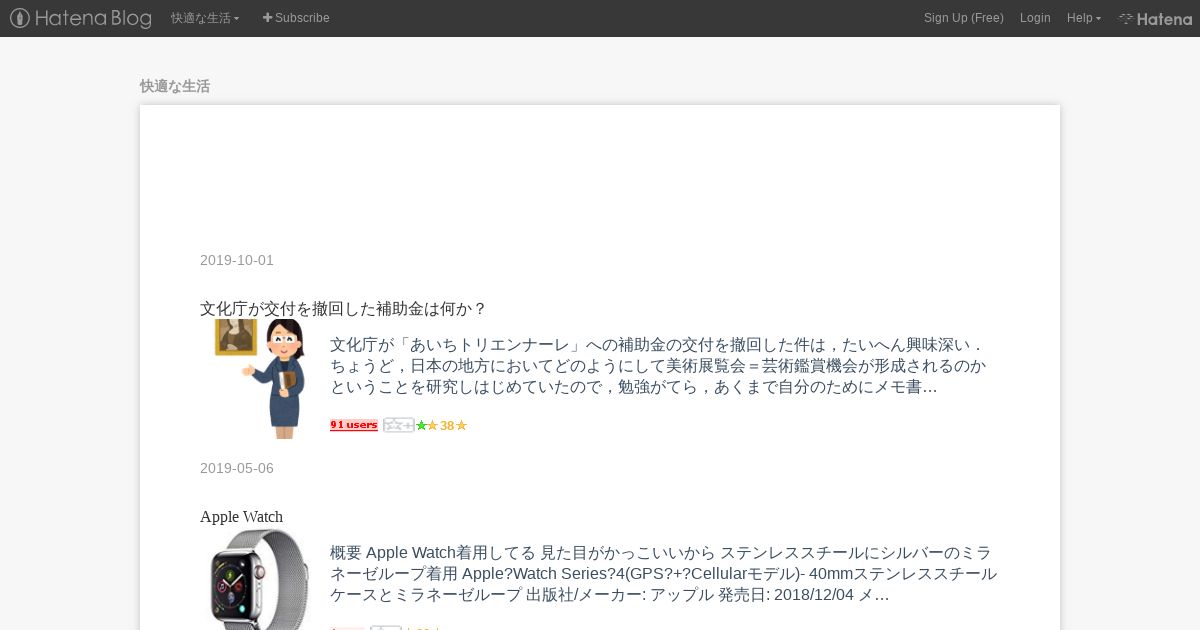View the 91 users bookmark count
The width and height of the screenshot is (1200, 630).
coord(354,425)
